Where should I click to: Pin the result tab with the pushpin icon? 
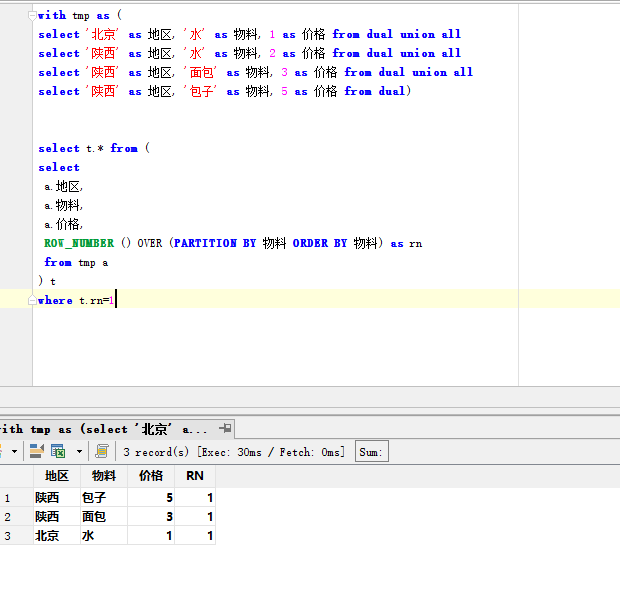pos(225,428)
